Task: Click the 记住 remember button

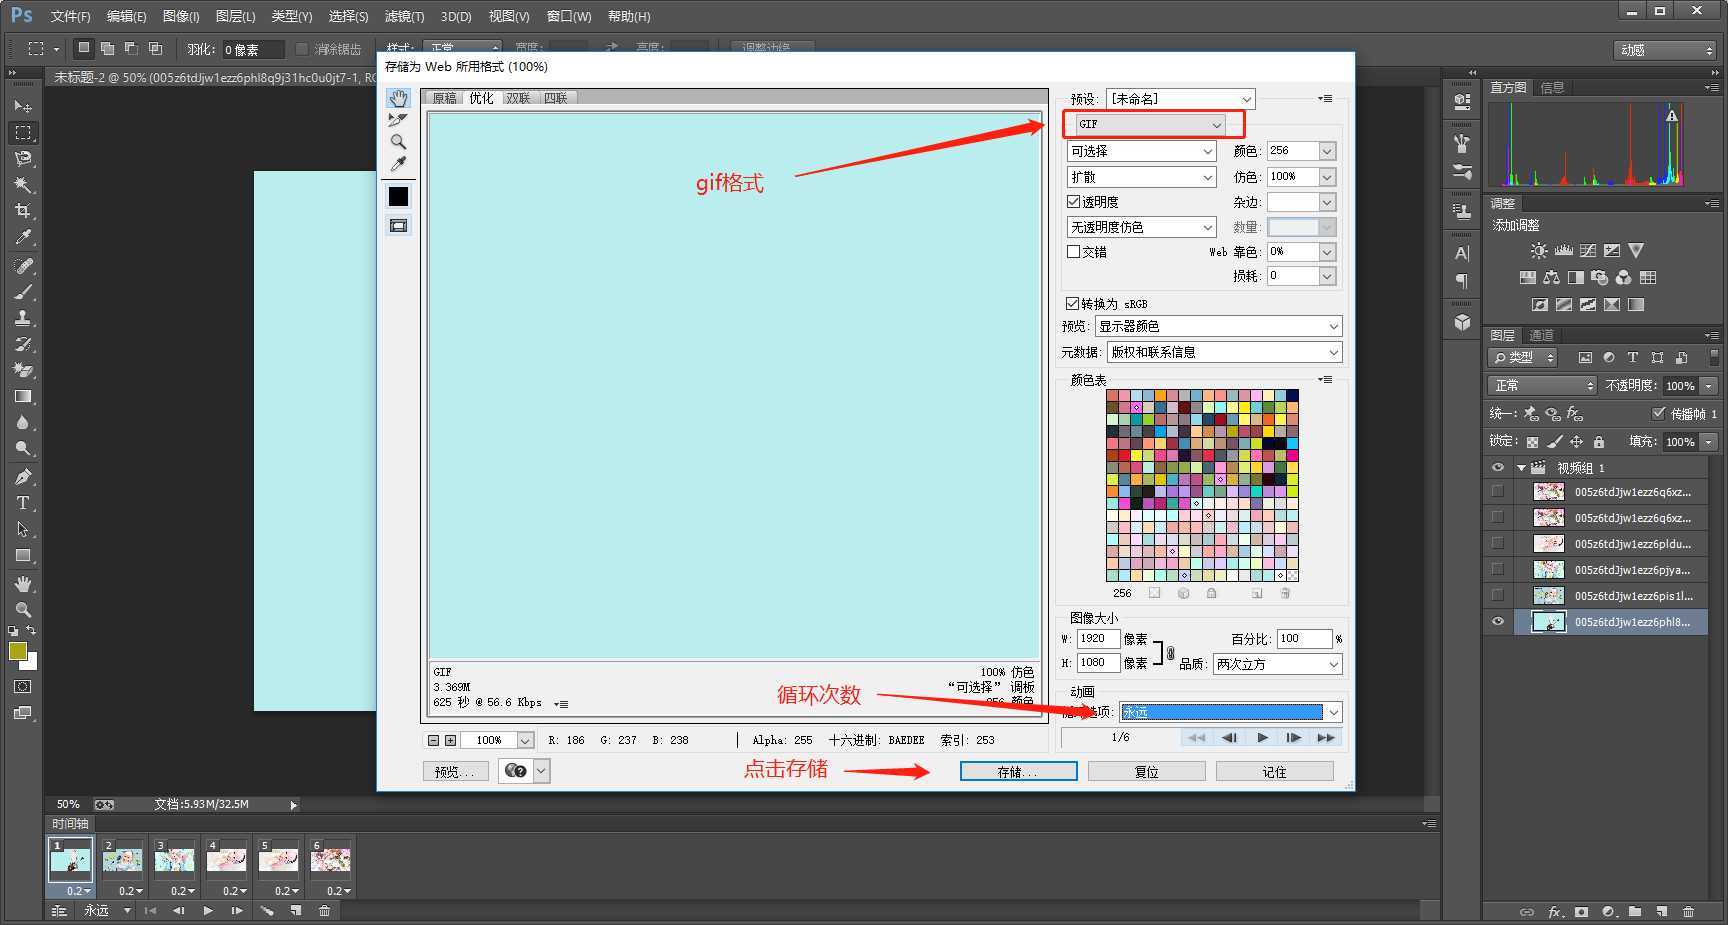Action: (1274, 772)
